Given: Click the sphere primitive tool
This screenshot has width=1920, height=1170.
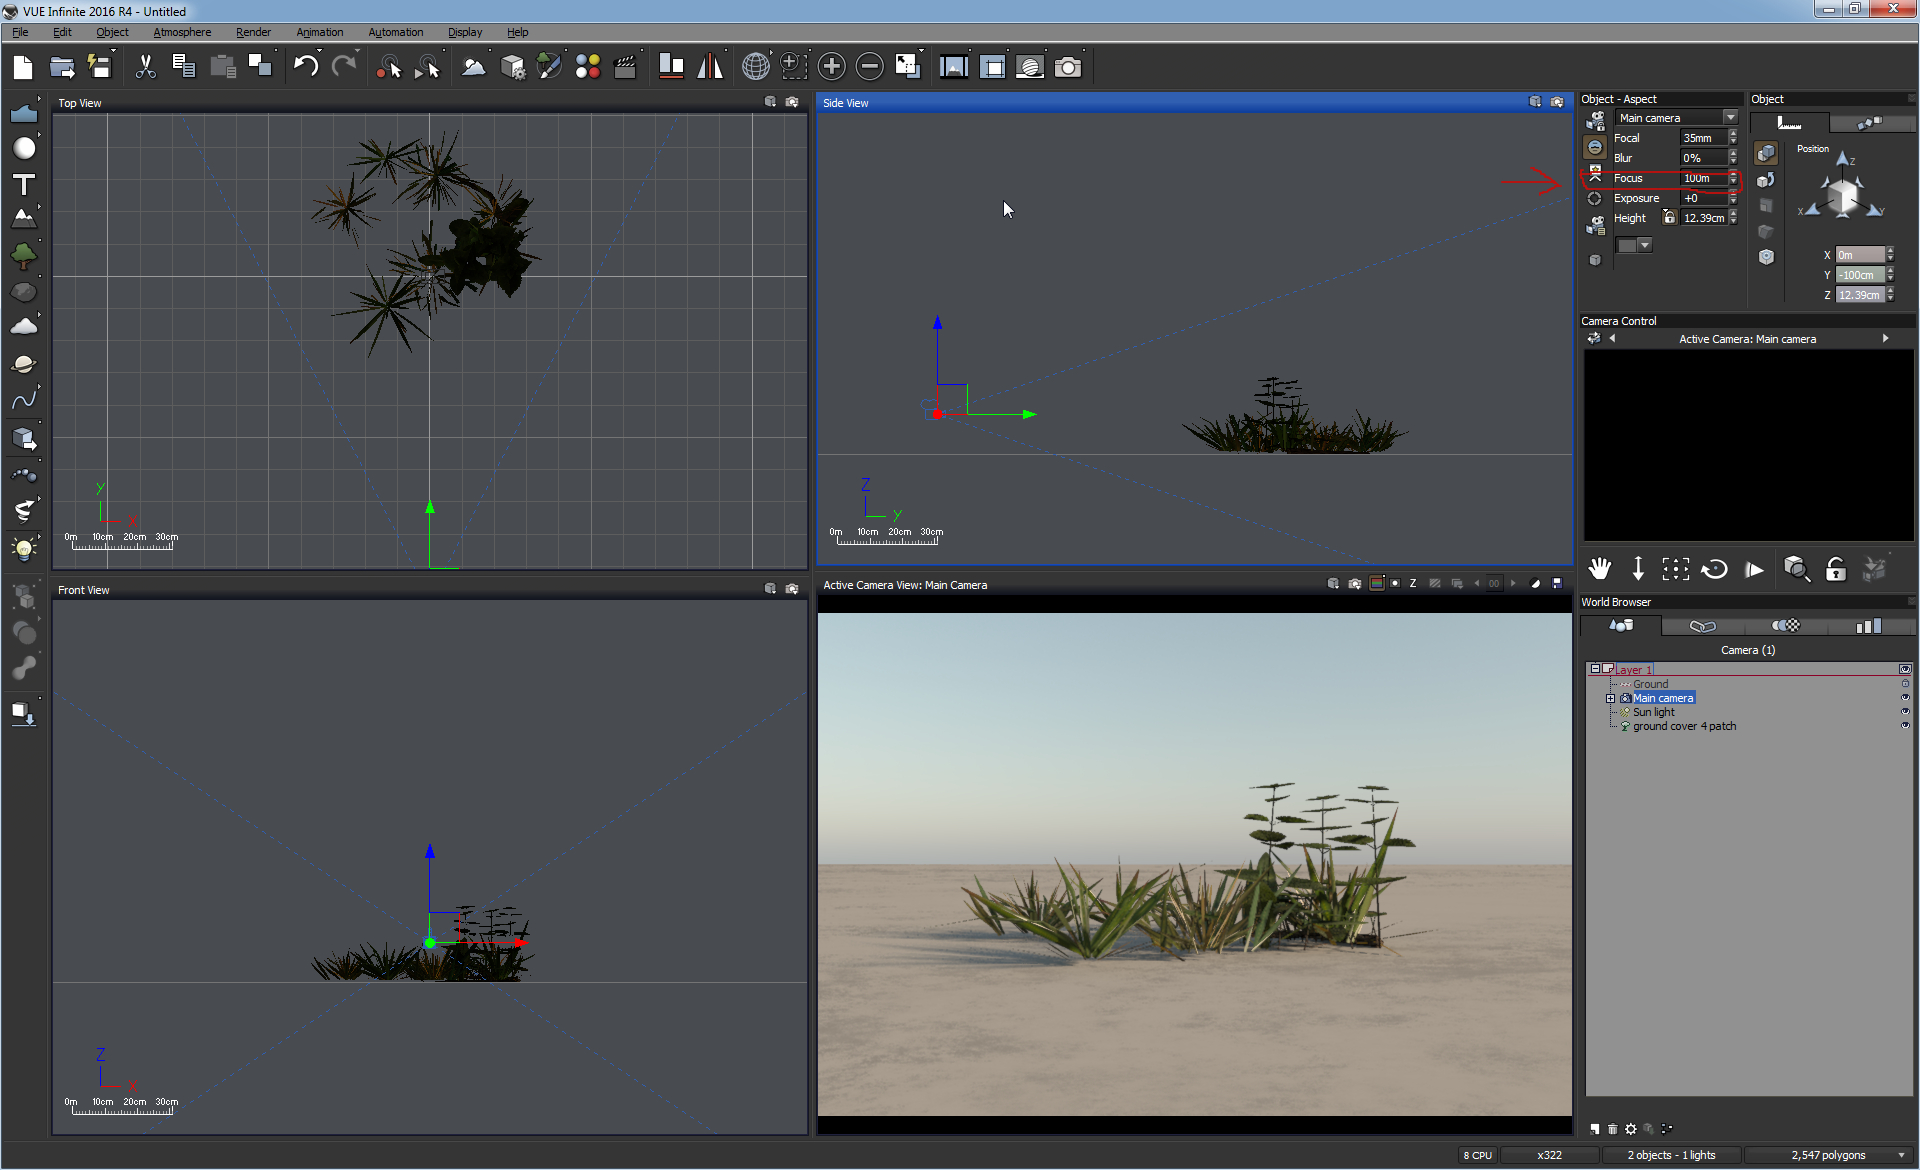Looking at the screenshot, I should tap(24, 148).
